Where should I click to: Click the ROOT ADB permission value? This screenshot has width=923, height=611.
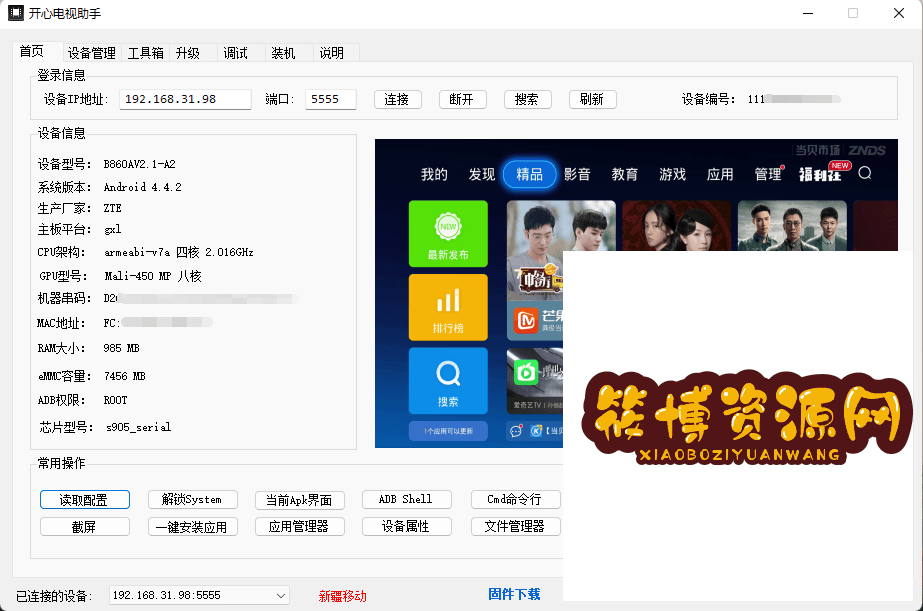[115, 400]
